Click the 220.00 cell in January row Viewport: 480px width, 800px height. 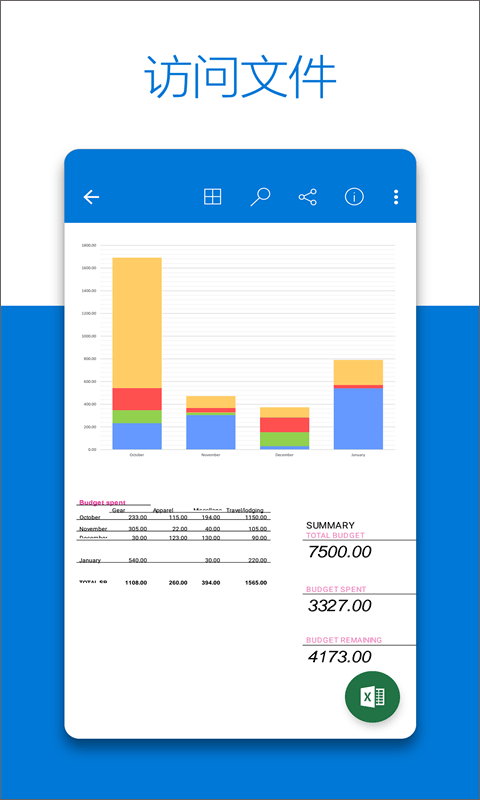click(x=257, y=560)
